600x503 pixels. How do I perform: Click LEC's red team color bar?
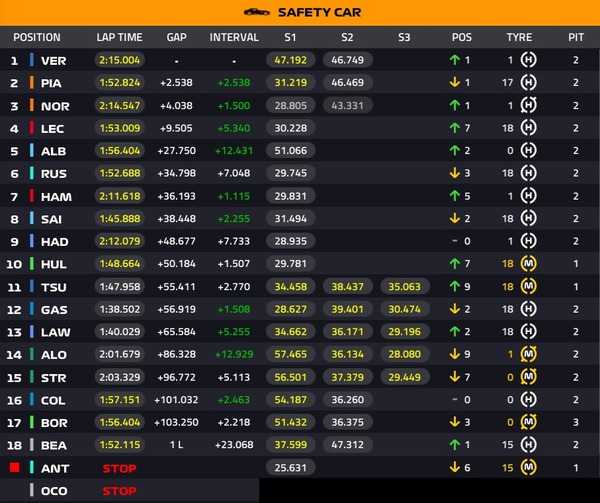point(32,128)
